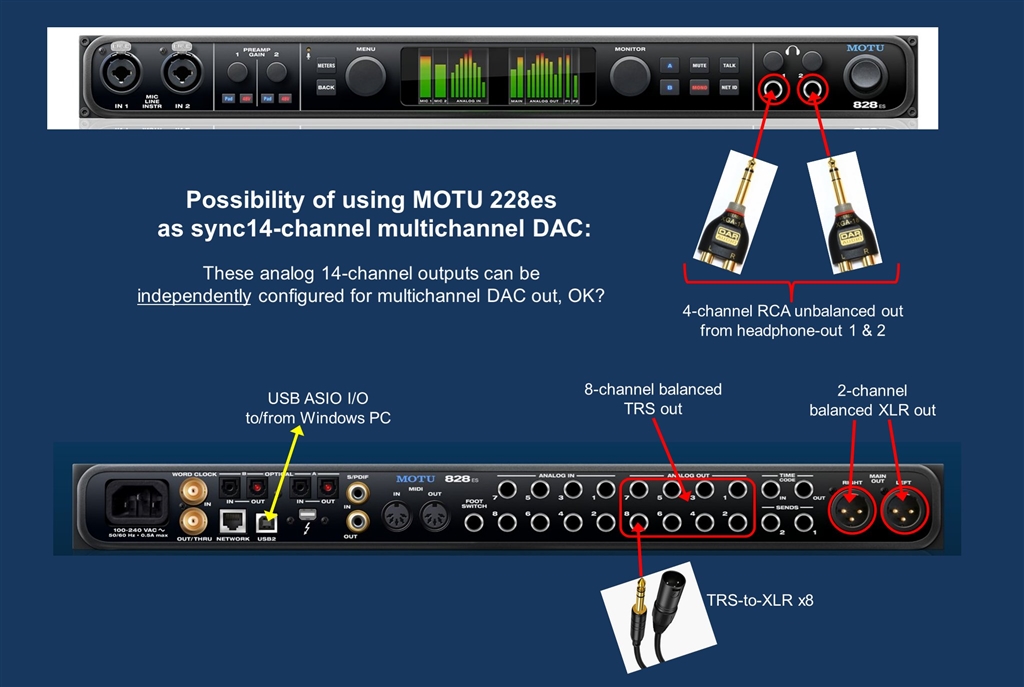Click the BACK button below METERS
This screenshot has height=687, width=1024.
pos(326,87)
